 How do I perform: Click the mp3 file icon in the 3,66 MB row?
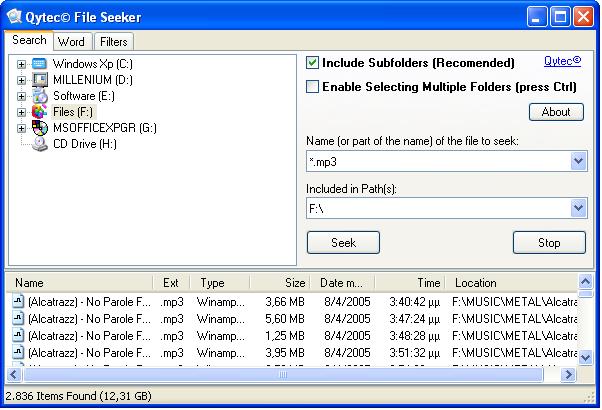pos(18,301)
